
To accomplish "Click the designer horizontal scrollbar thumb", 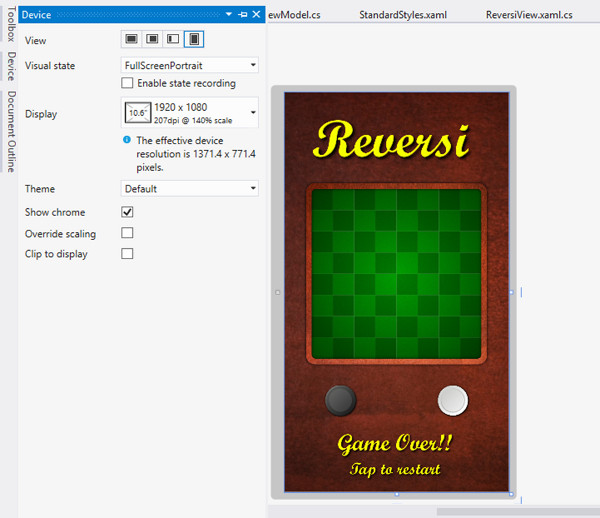I will [518, 511].
